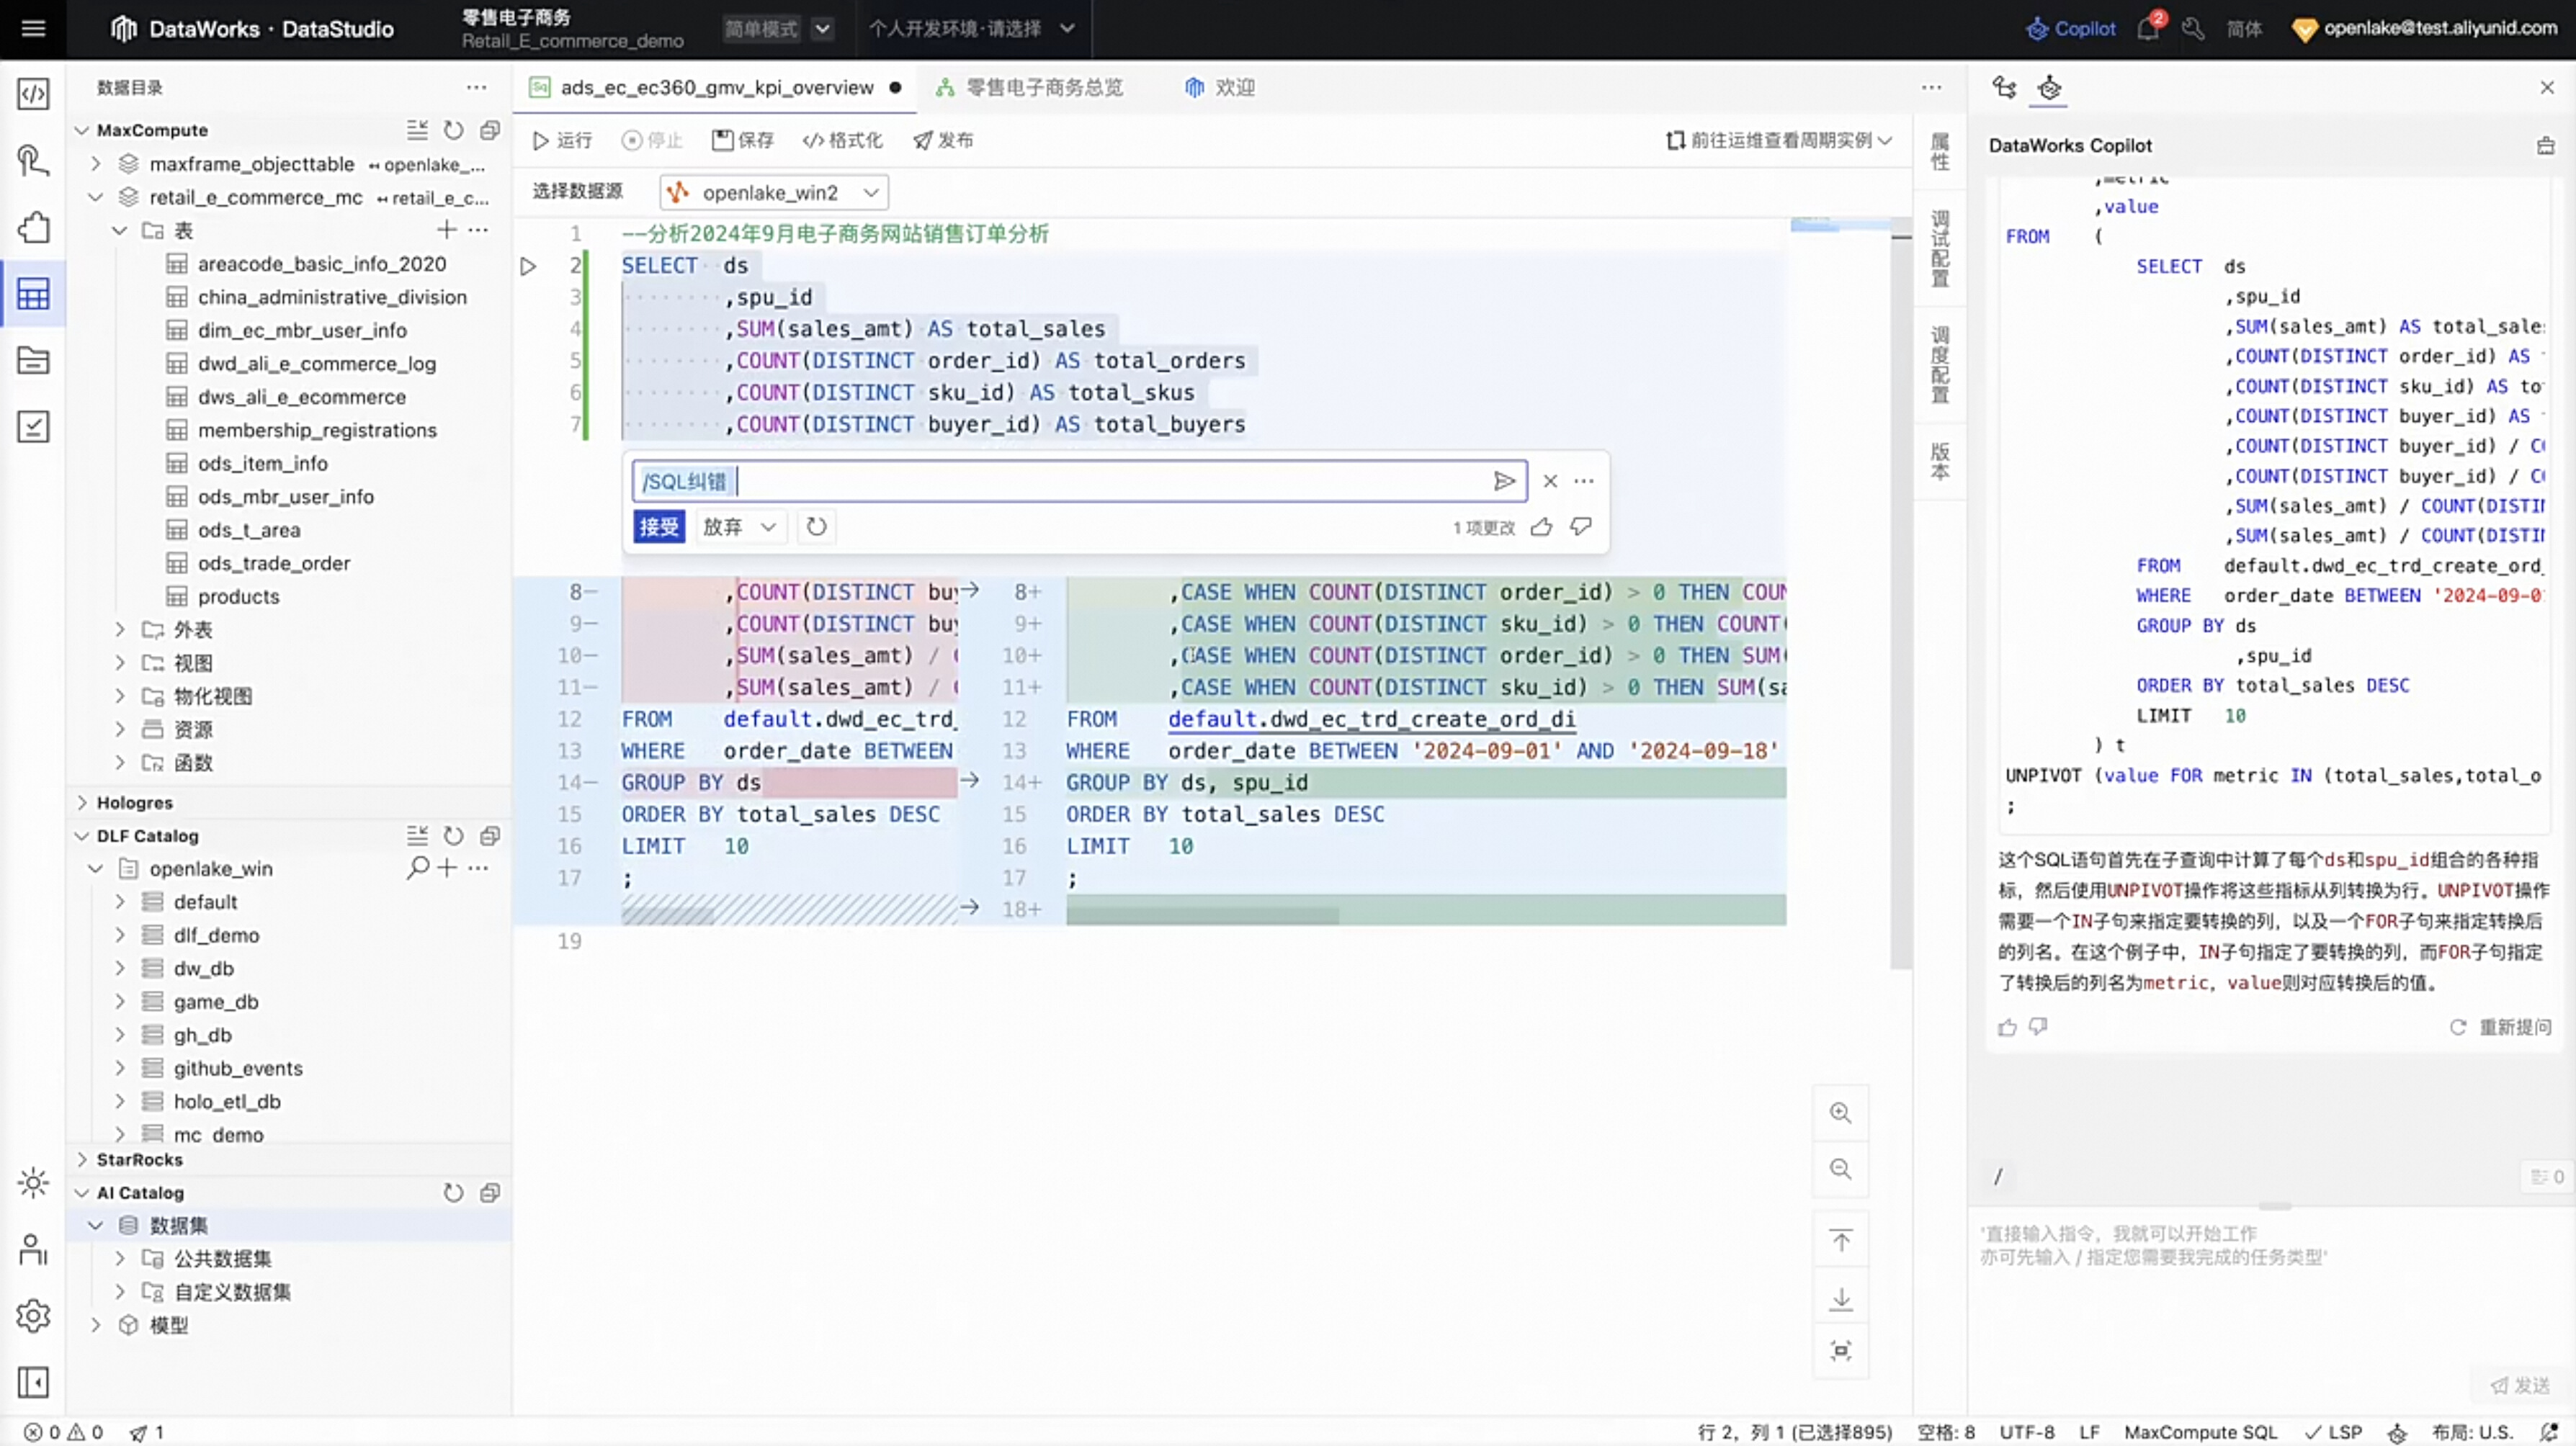Viewport: 2576px width, 1446px height.
Task: Click the zoom-in magnifier in the editor
Action: tap(1840, 1113)
